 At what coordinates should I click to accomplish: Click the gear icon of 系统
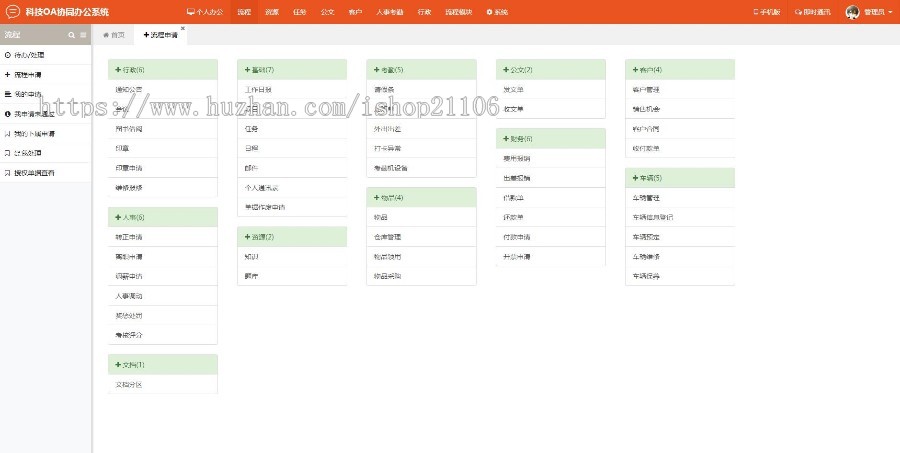point(489,11)
